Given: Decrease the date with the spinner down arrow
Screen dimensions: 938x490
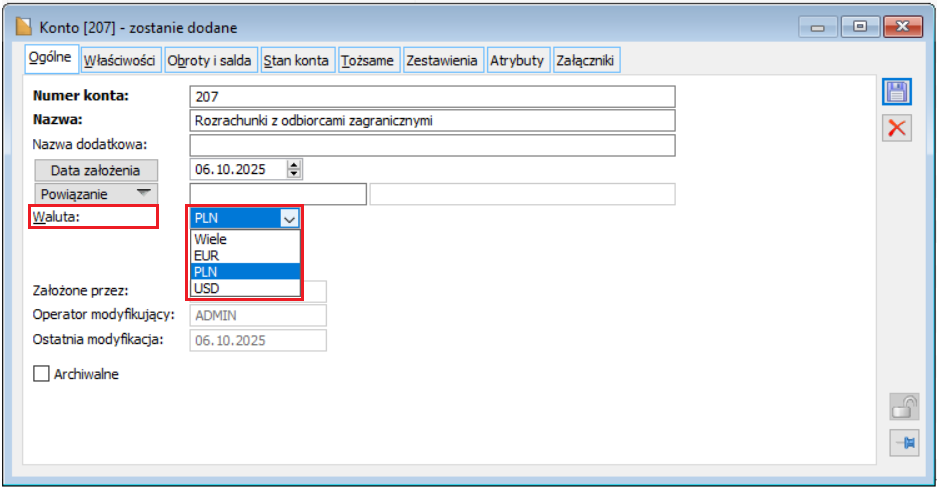Looking at the screenshot, I should coord(294,174).
